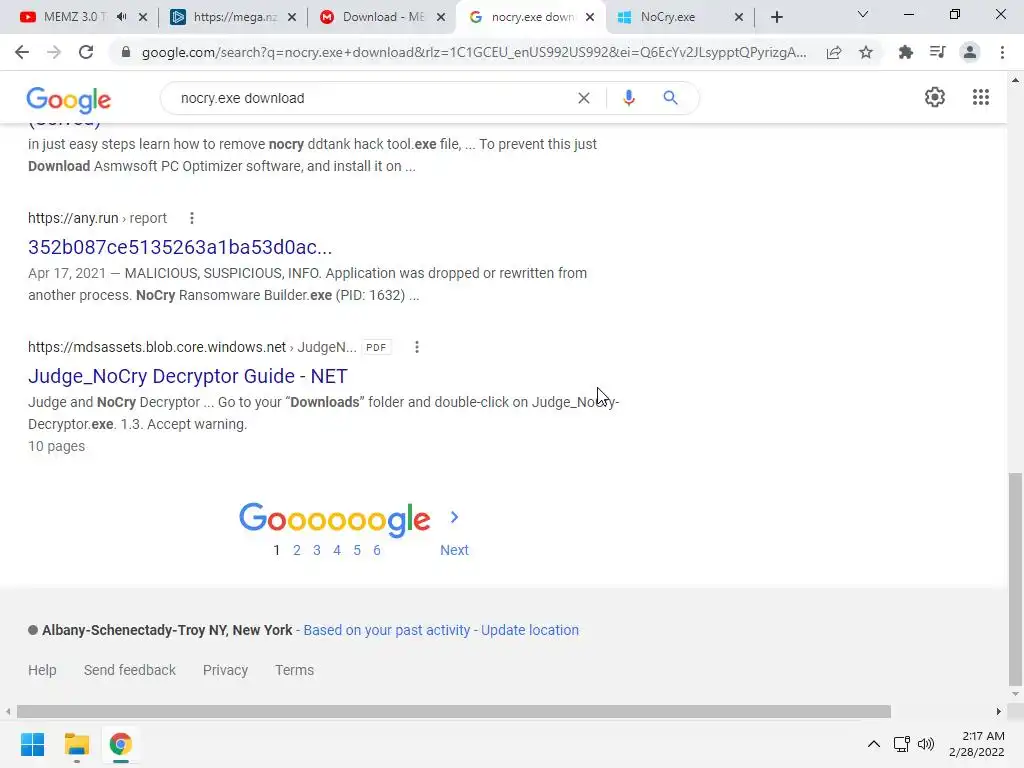Go to results page 4
This screenshot has height=768, width=1024.
coord(337,551)
